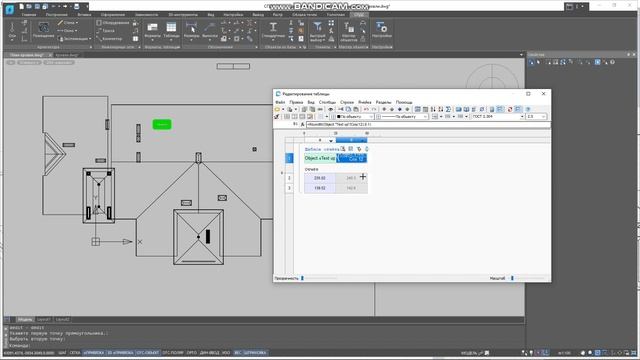
Task: Click the Форматы button in the ribbon
Action: pyautogui.click(x=152, y=31)
